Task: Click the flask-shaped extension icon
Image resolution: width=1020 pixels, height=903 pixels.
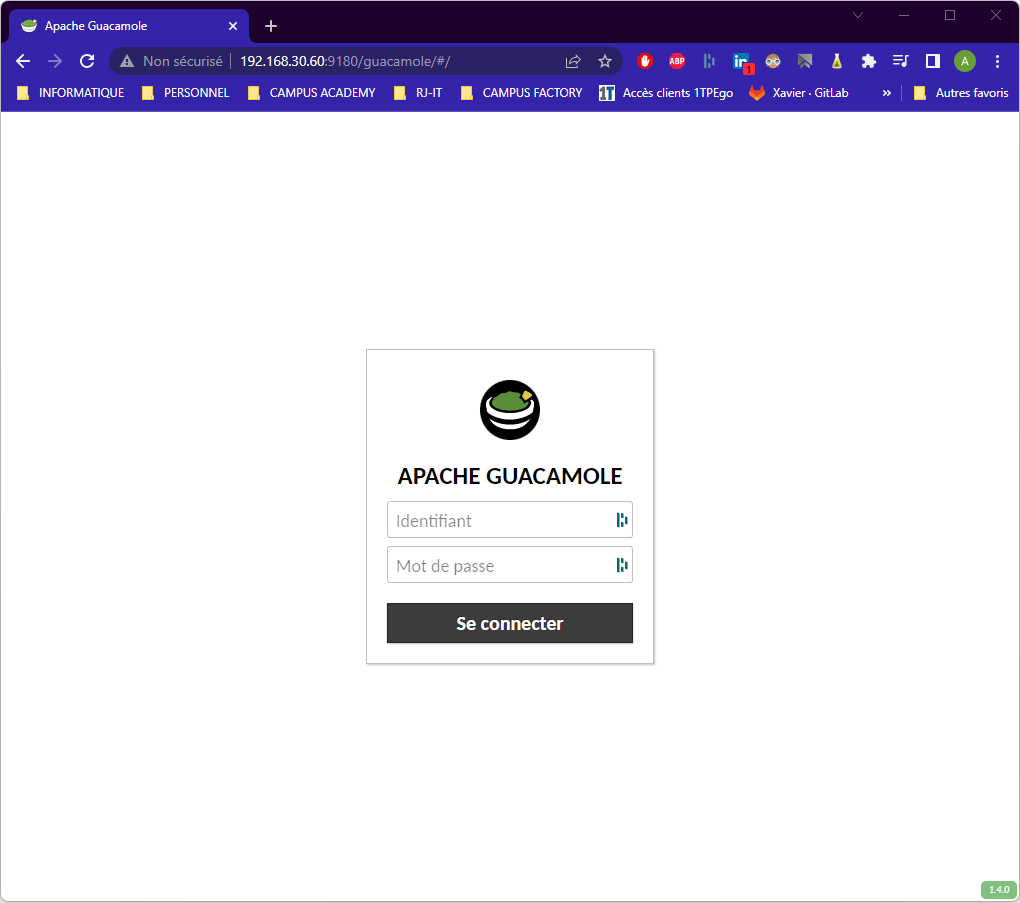Action: (x=837, y=60)
